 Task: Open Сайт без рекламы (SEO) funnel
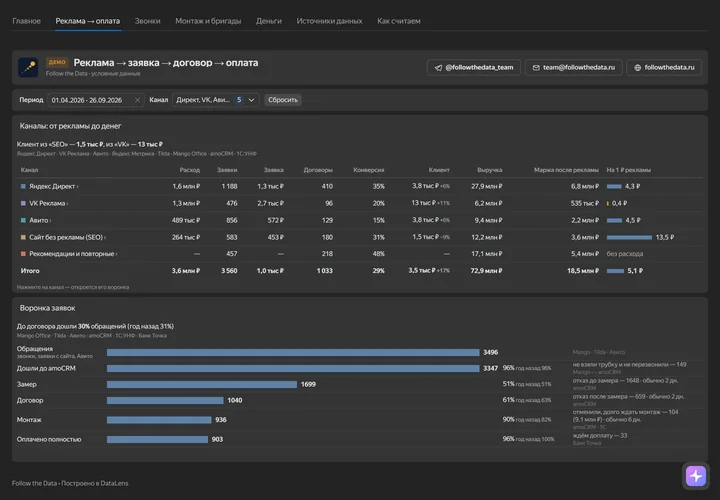[x=68, y=237]
